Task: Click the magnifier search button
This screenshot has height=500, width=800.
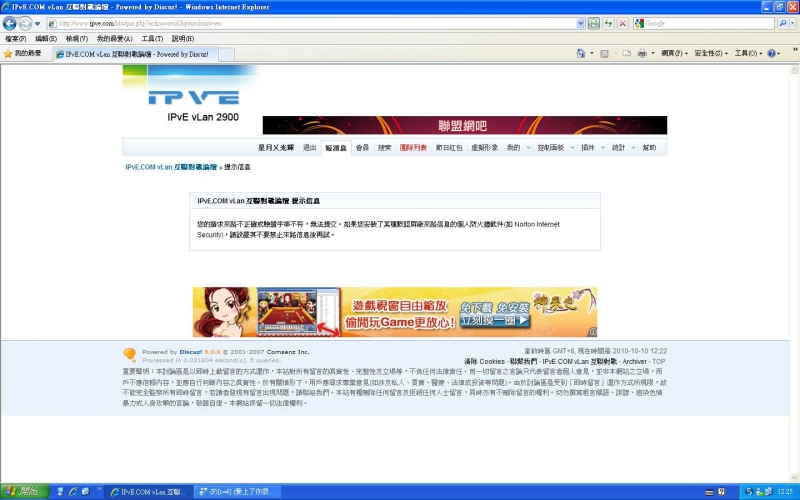Action: 782,23
